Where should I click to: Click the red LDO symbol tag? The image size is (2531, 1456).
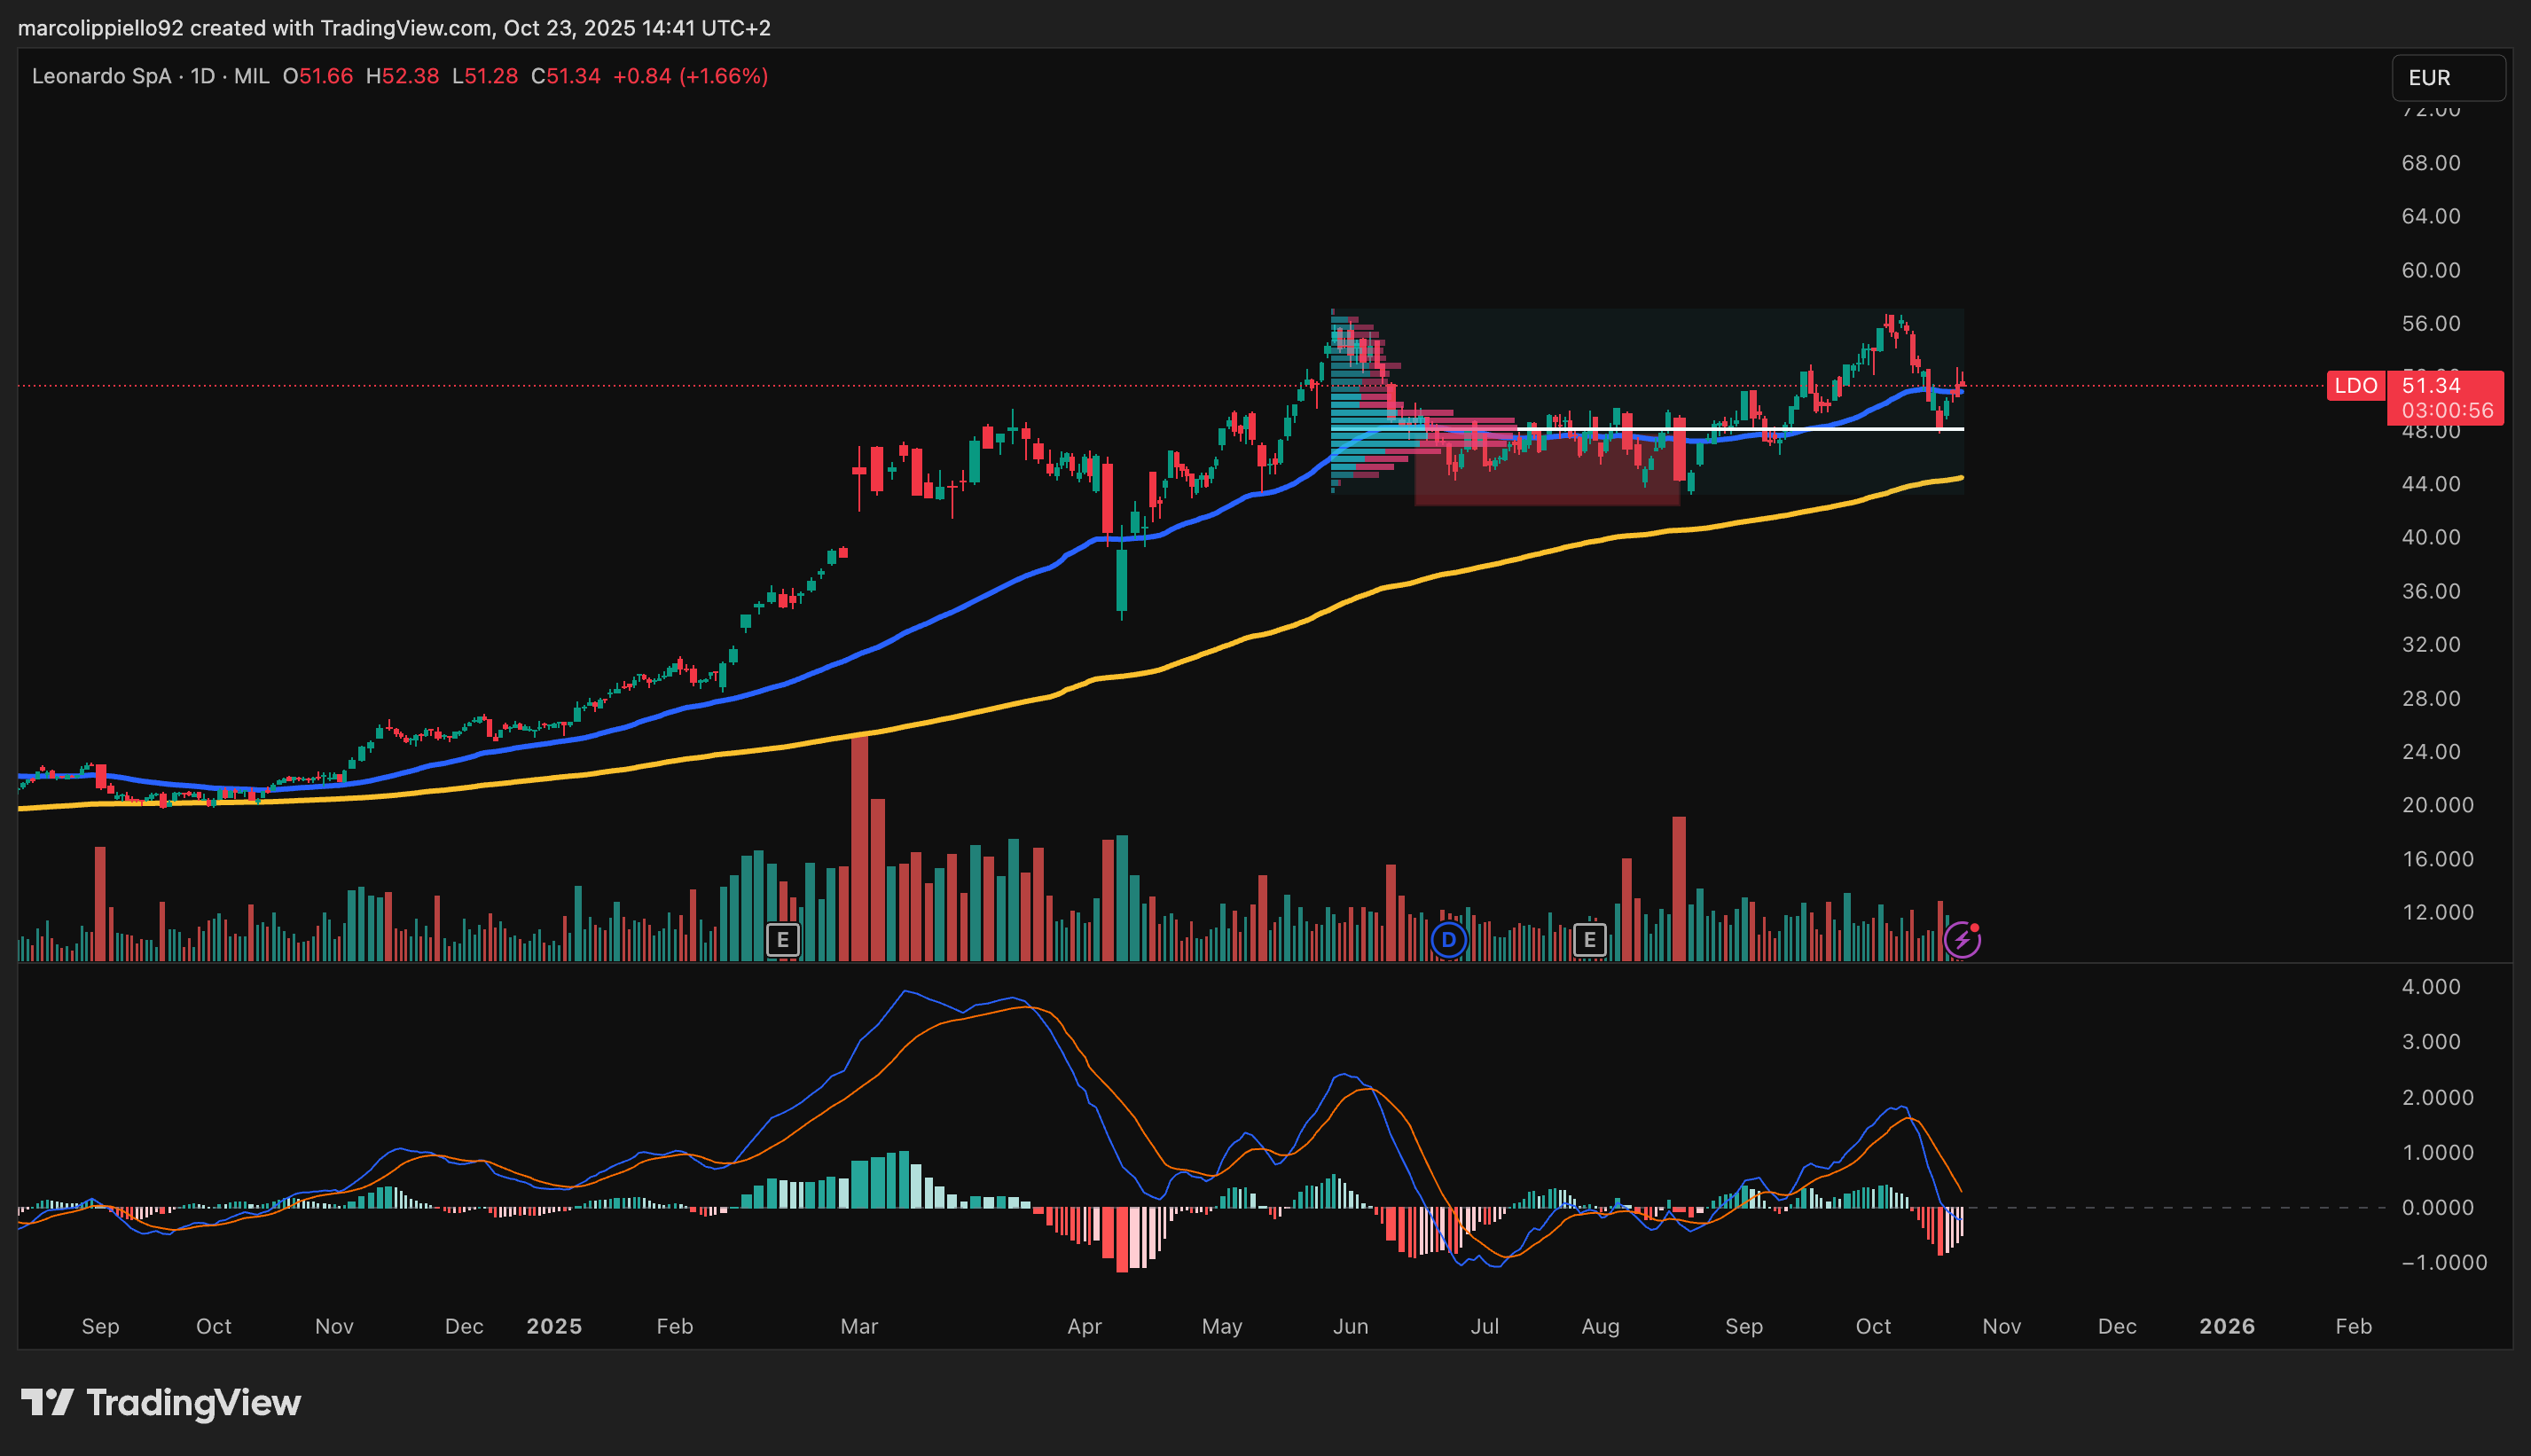coord(2355,386)
